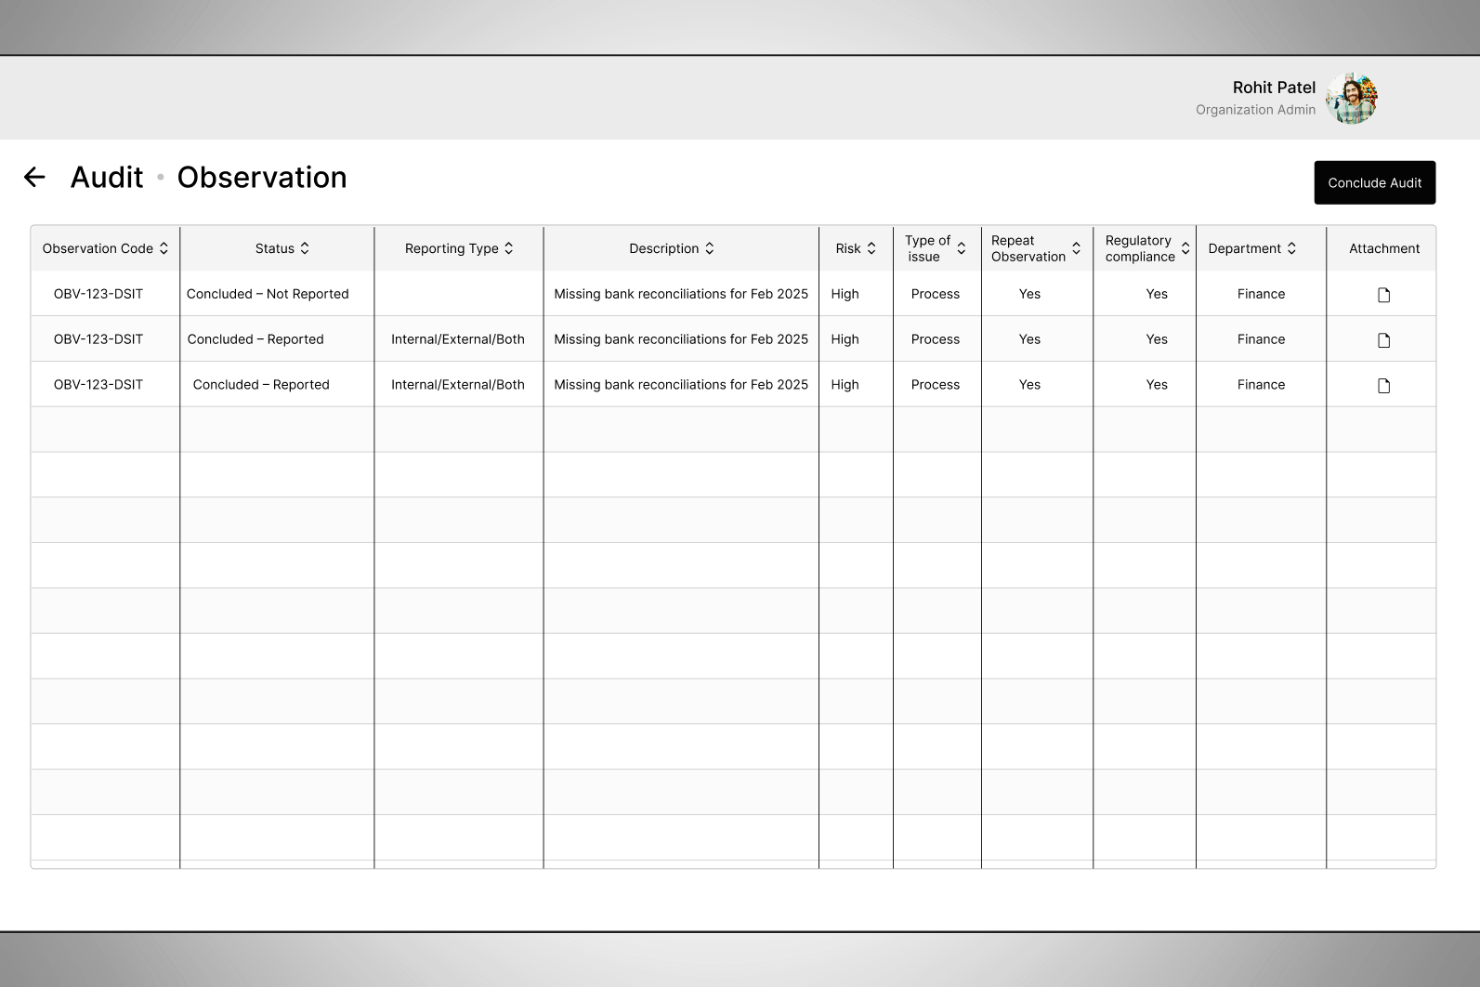Sort the Regulatory compliance column
Image resolution: width=1480 pixels, height=987 pixels.
(1185, 248)
